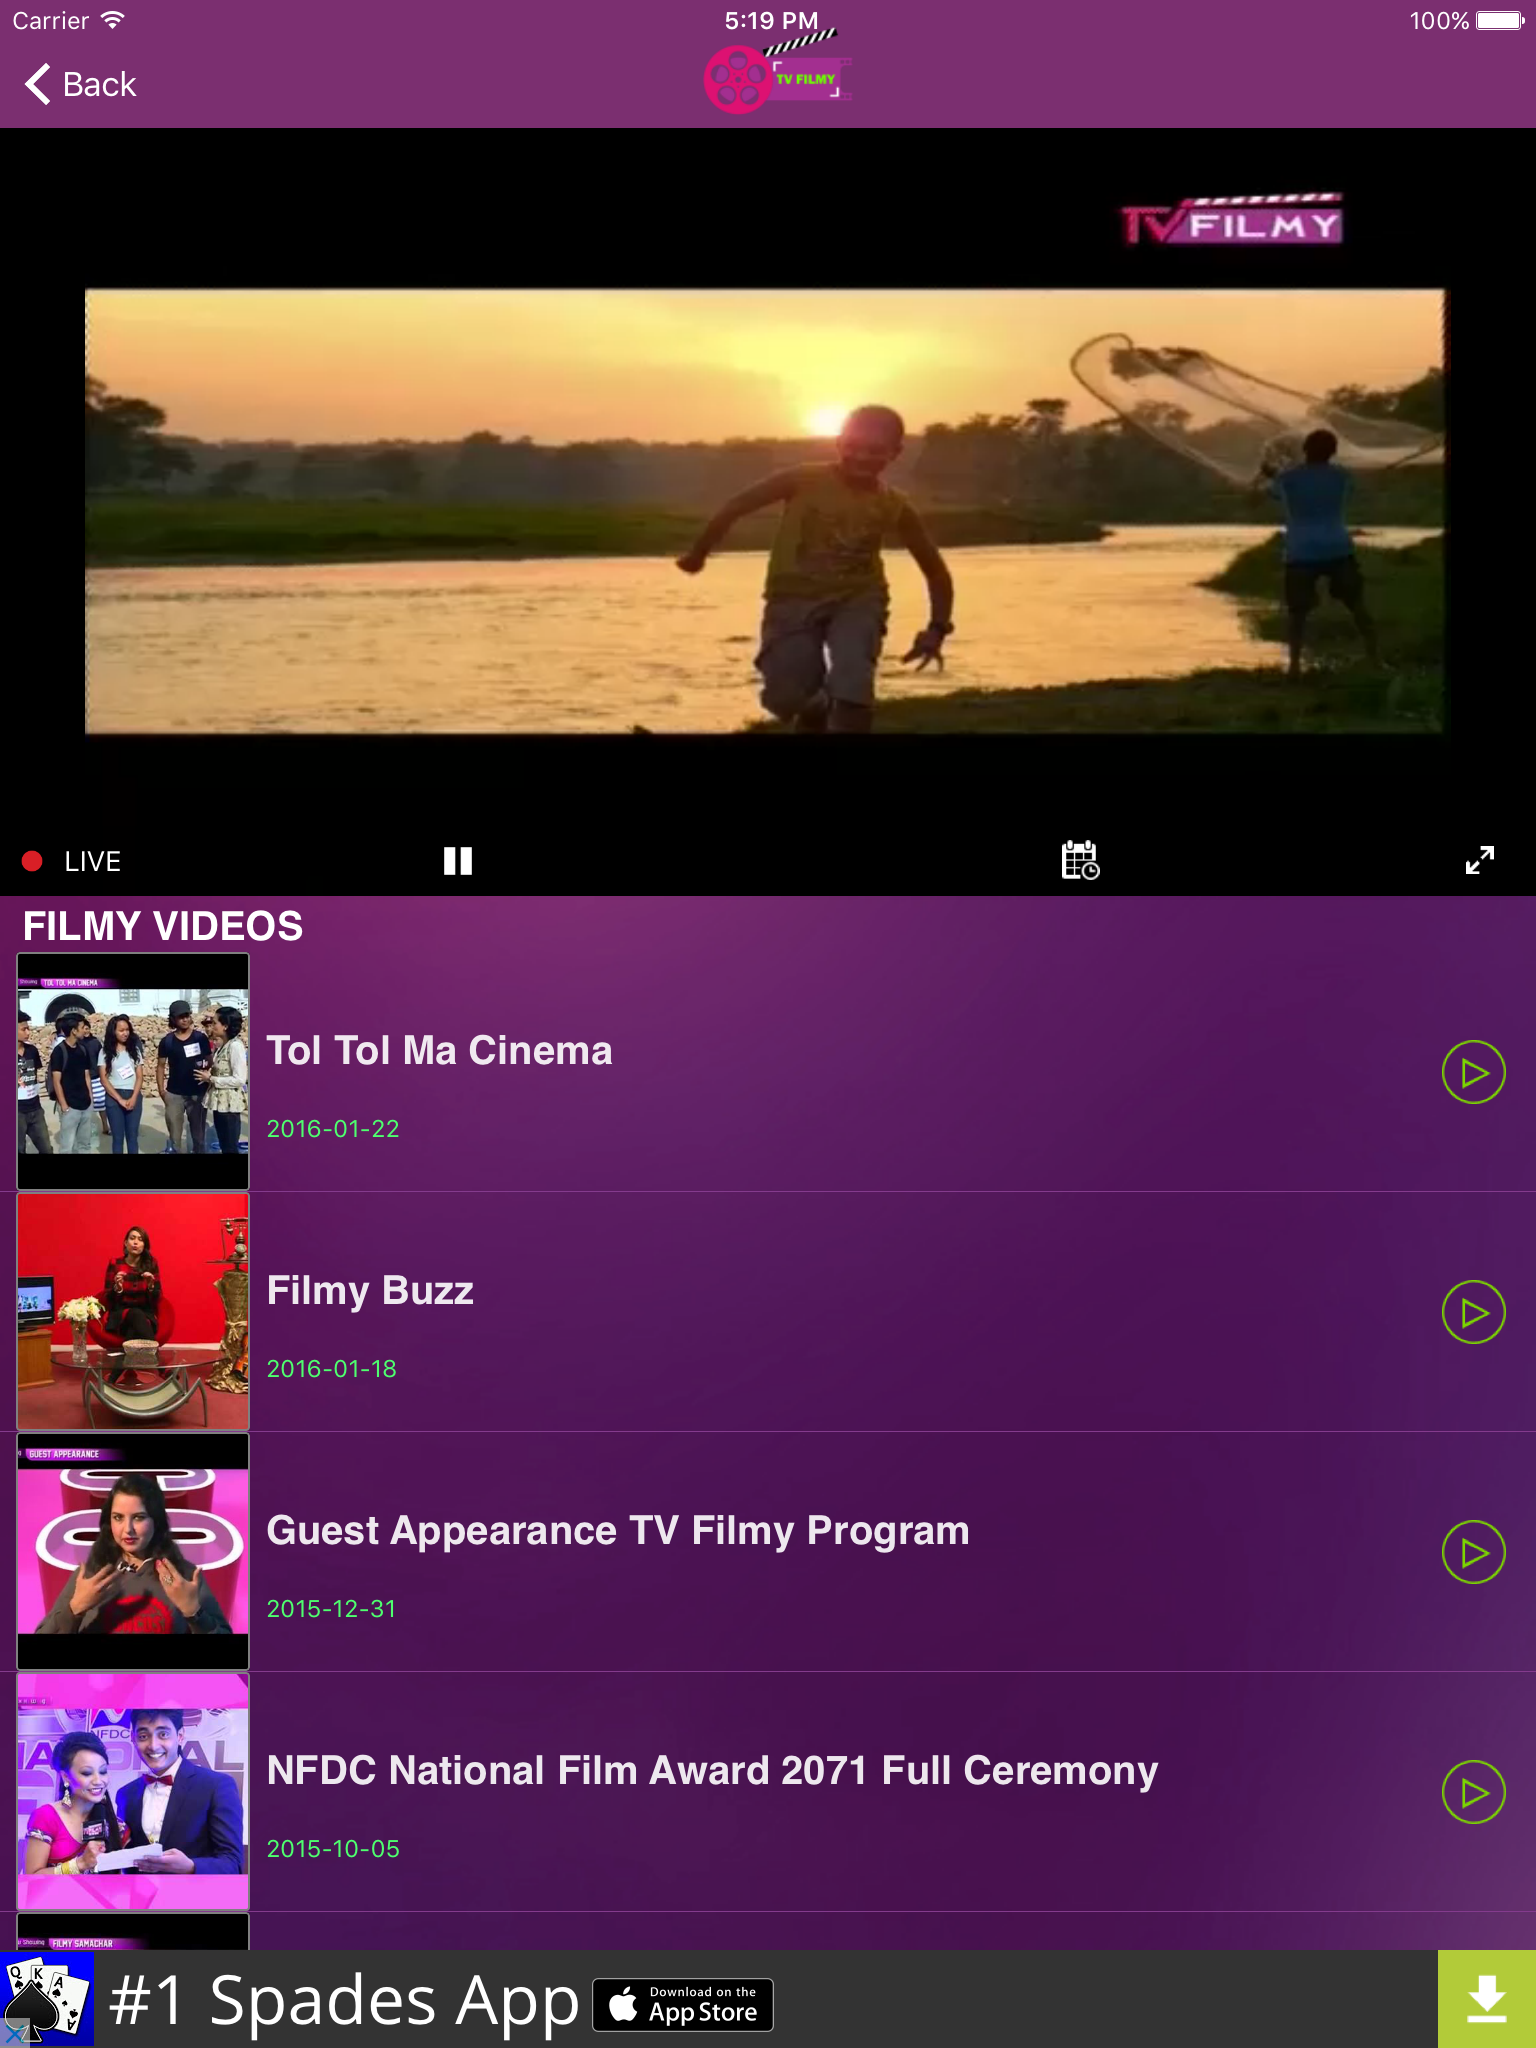The width and height of the screenshot is (1536, 2048).
Task: Select the Filmy Buzz title
Action: (370, 1291)
